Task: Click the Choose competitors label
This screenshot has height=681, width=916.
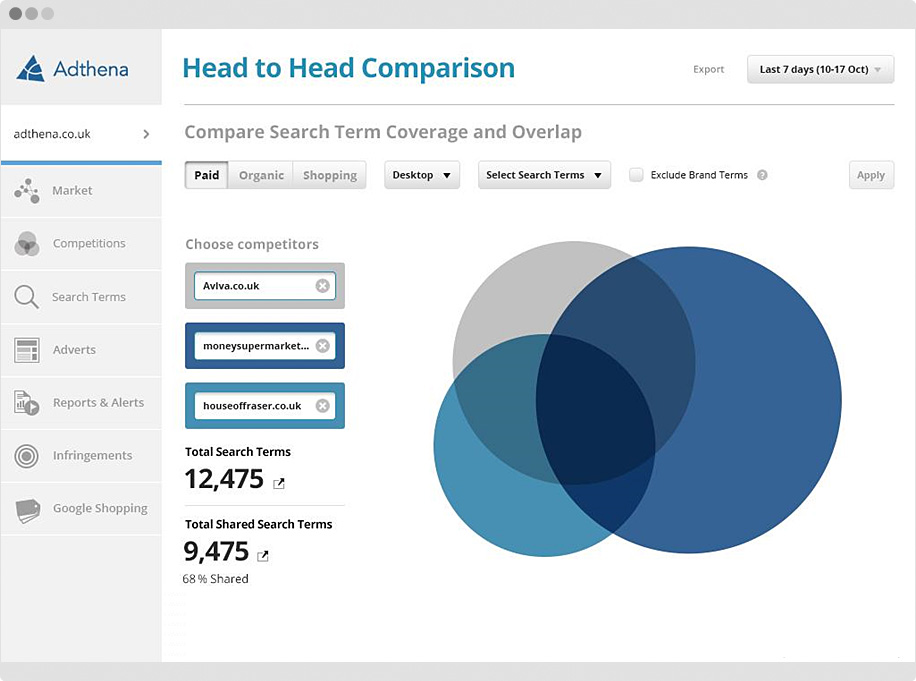Action: tap(252, 244)
